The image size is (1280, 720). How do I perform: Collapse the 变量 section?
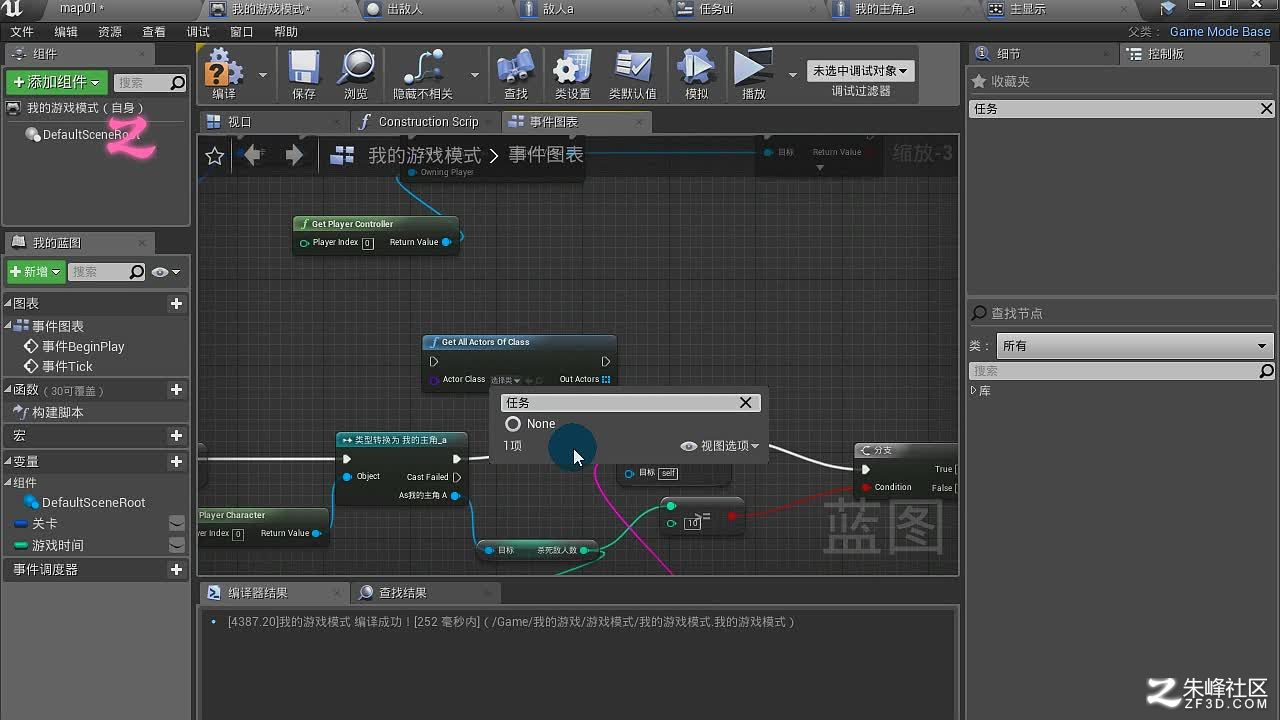coord(9,461)
